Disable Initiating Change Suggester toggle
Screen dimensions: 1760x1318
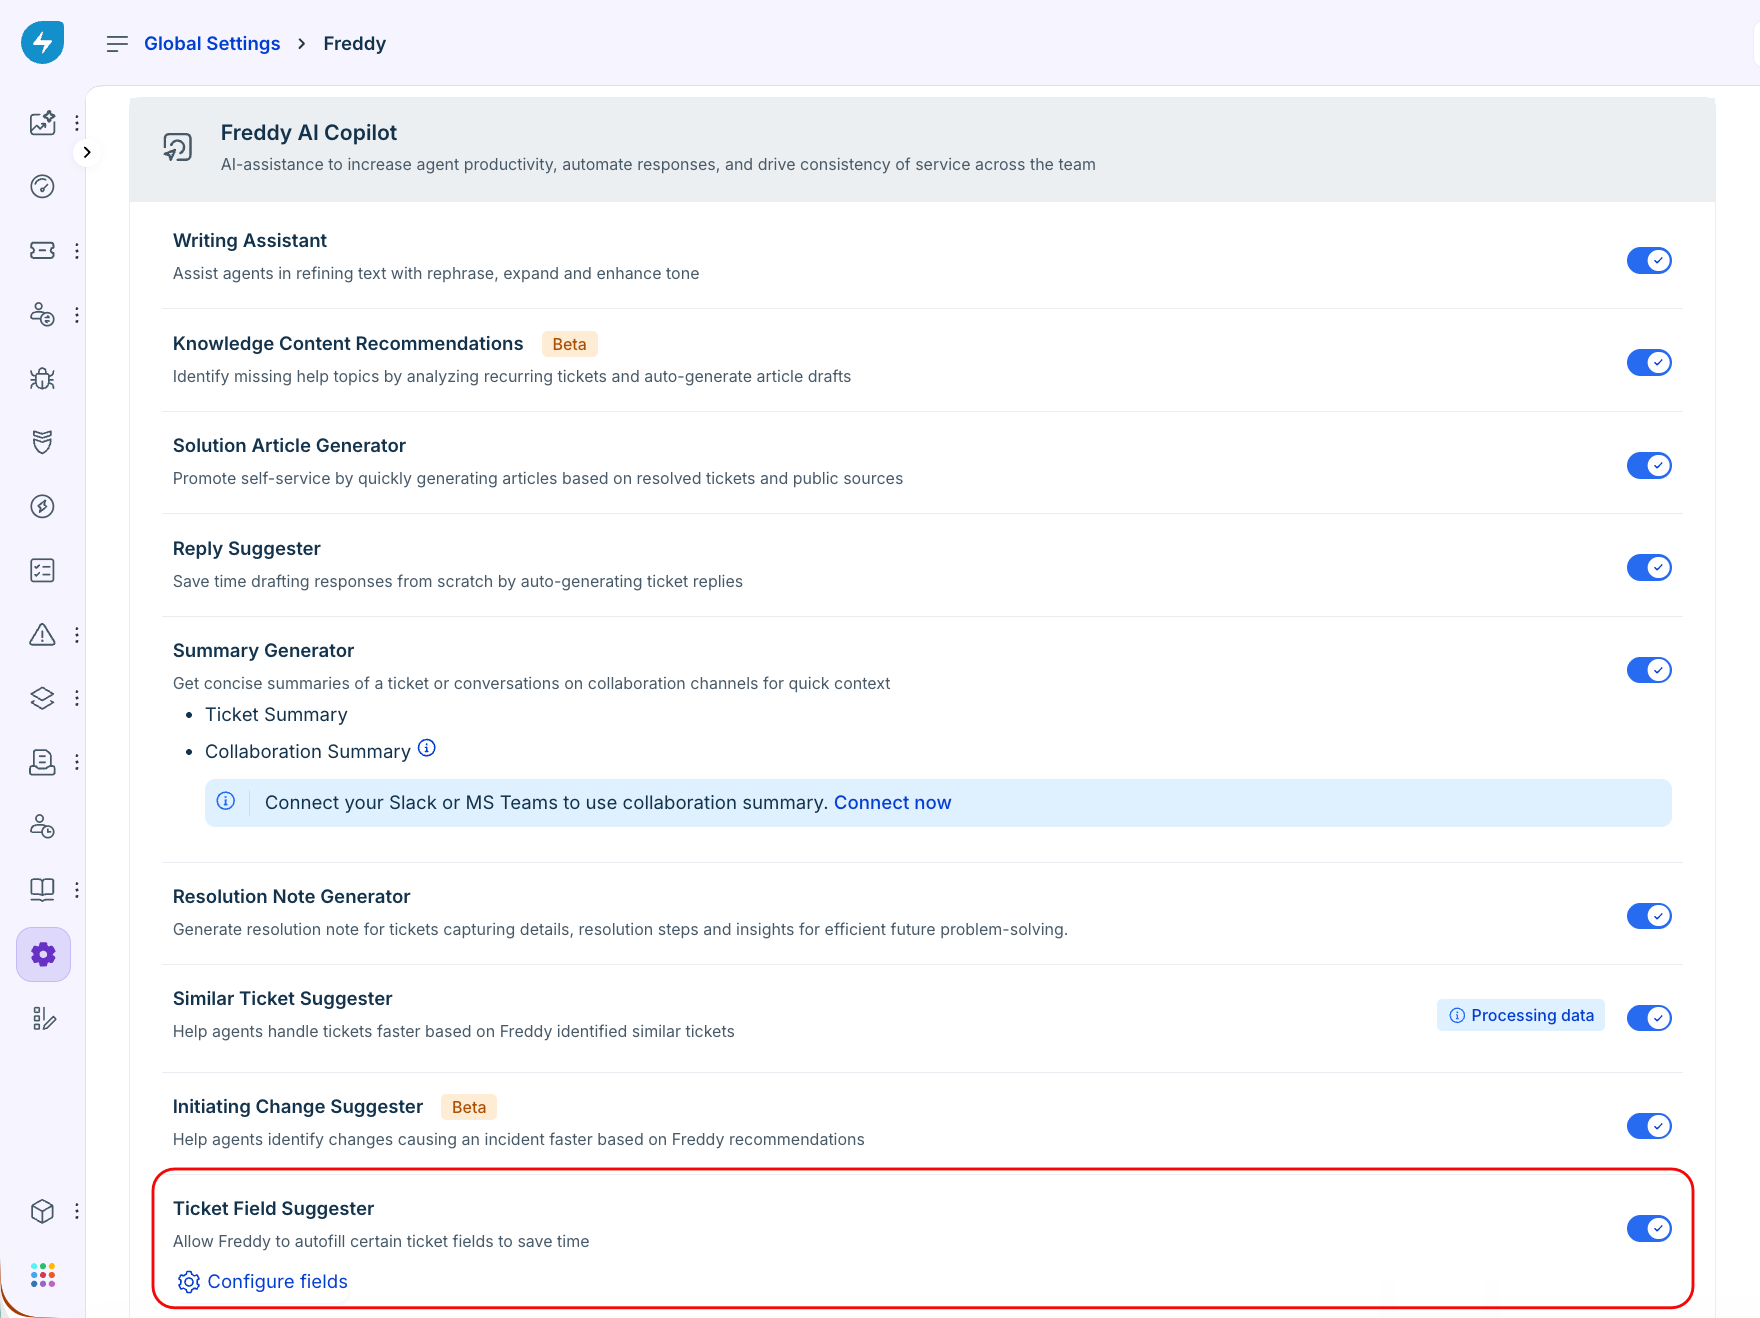pos(1649,1126)
